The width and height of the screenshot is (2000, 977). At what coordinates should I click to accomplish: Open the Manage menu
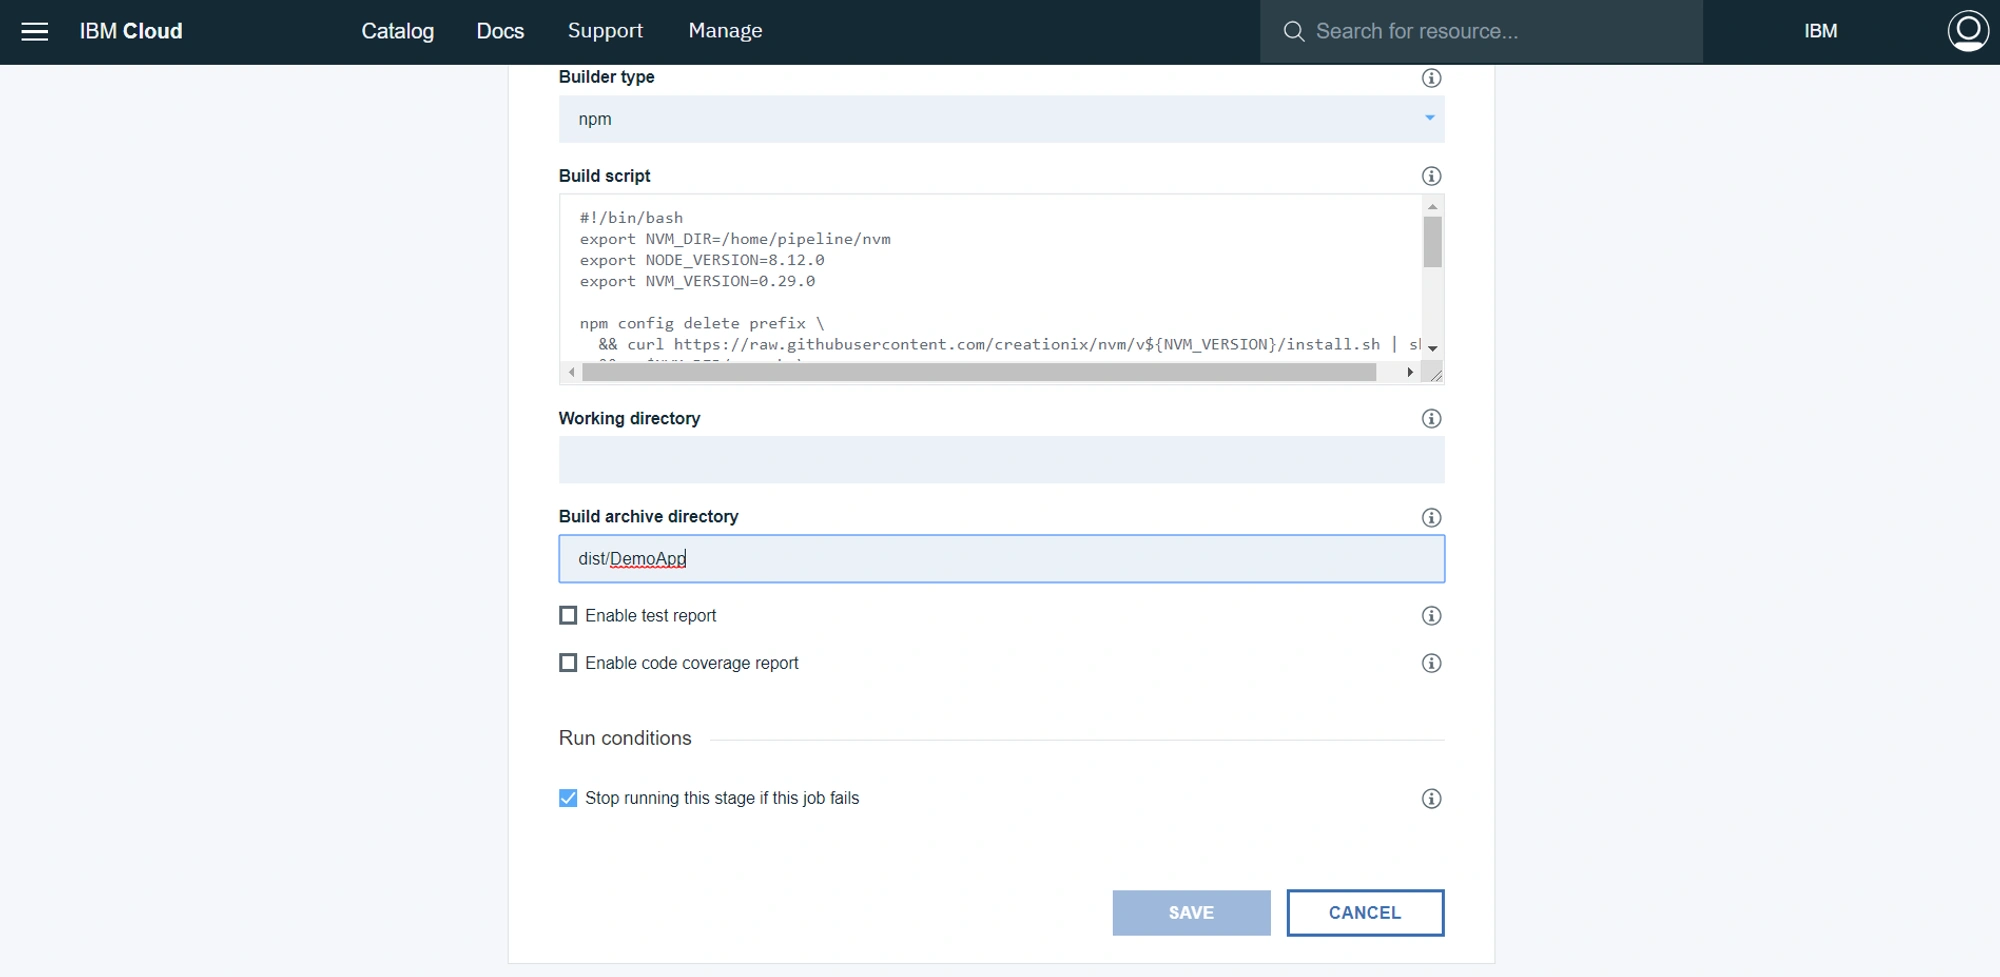point(725,31)
